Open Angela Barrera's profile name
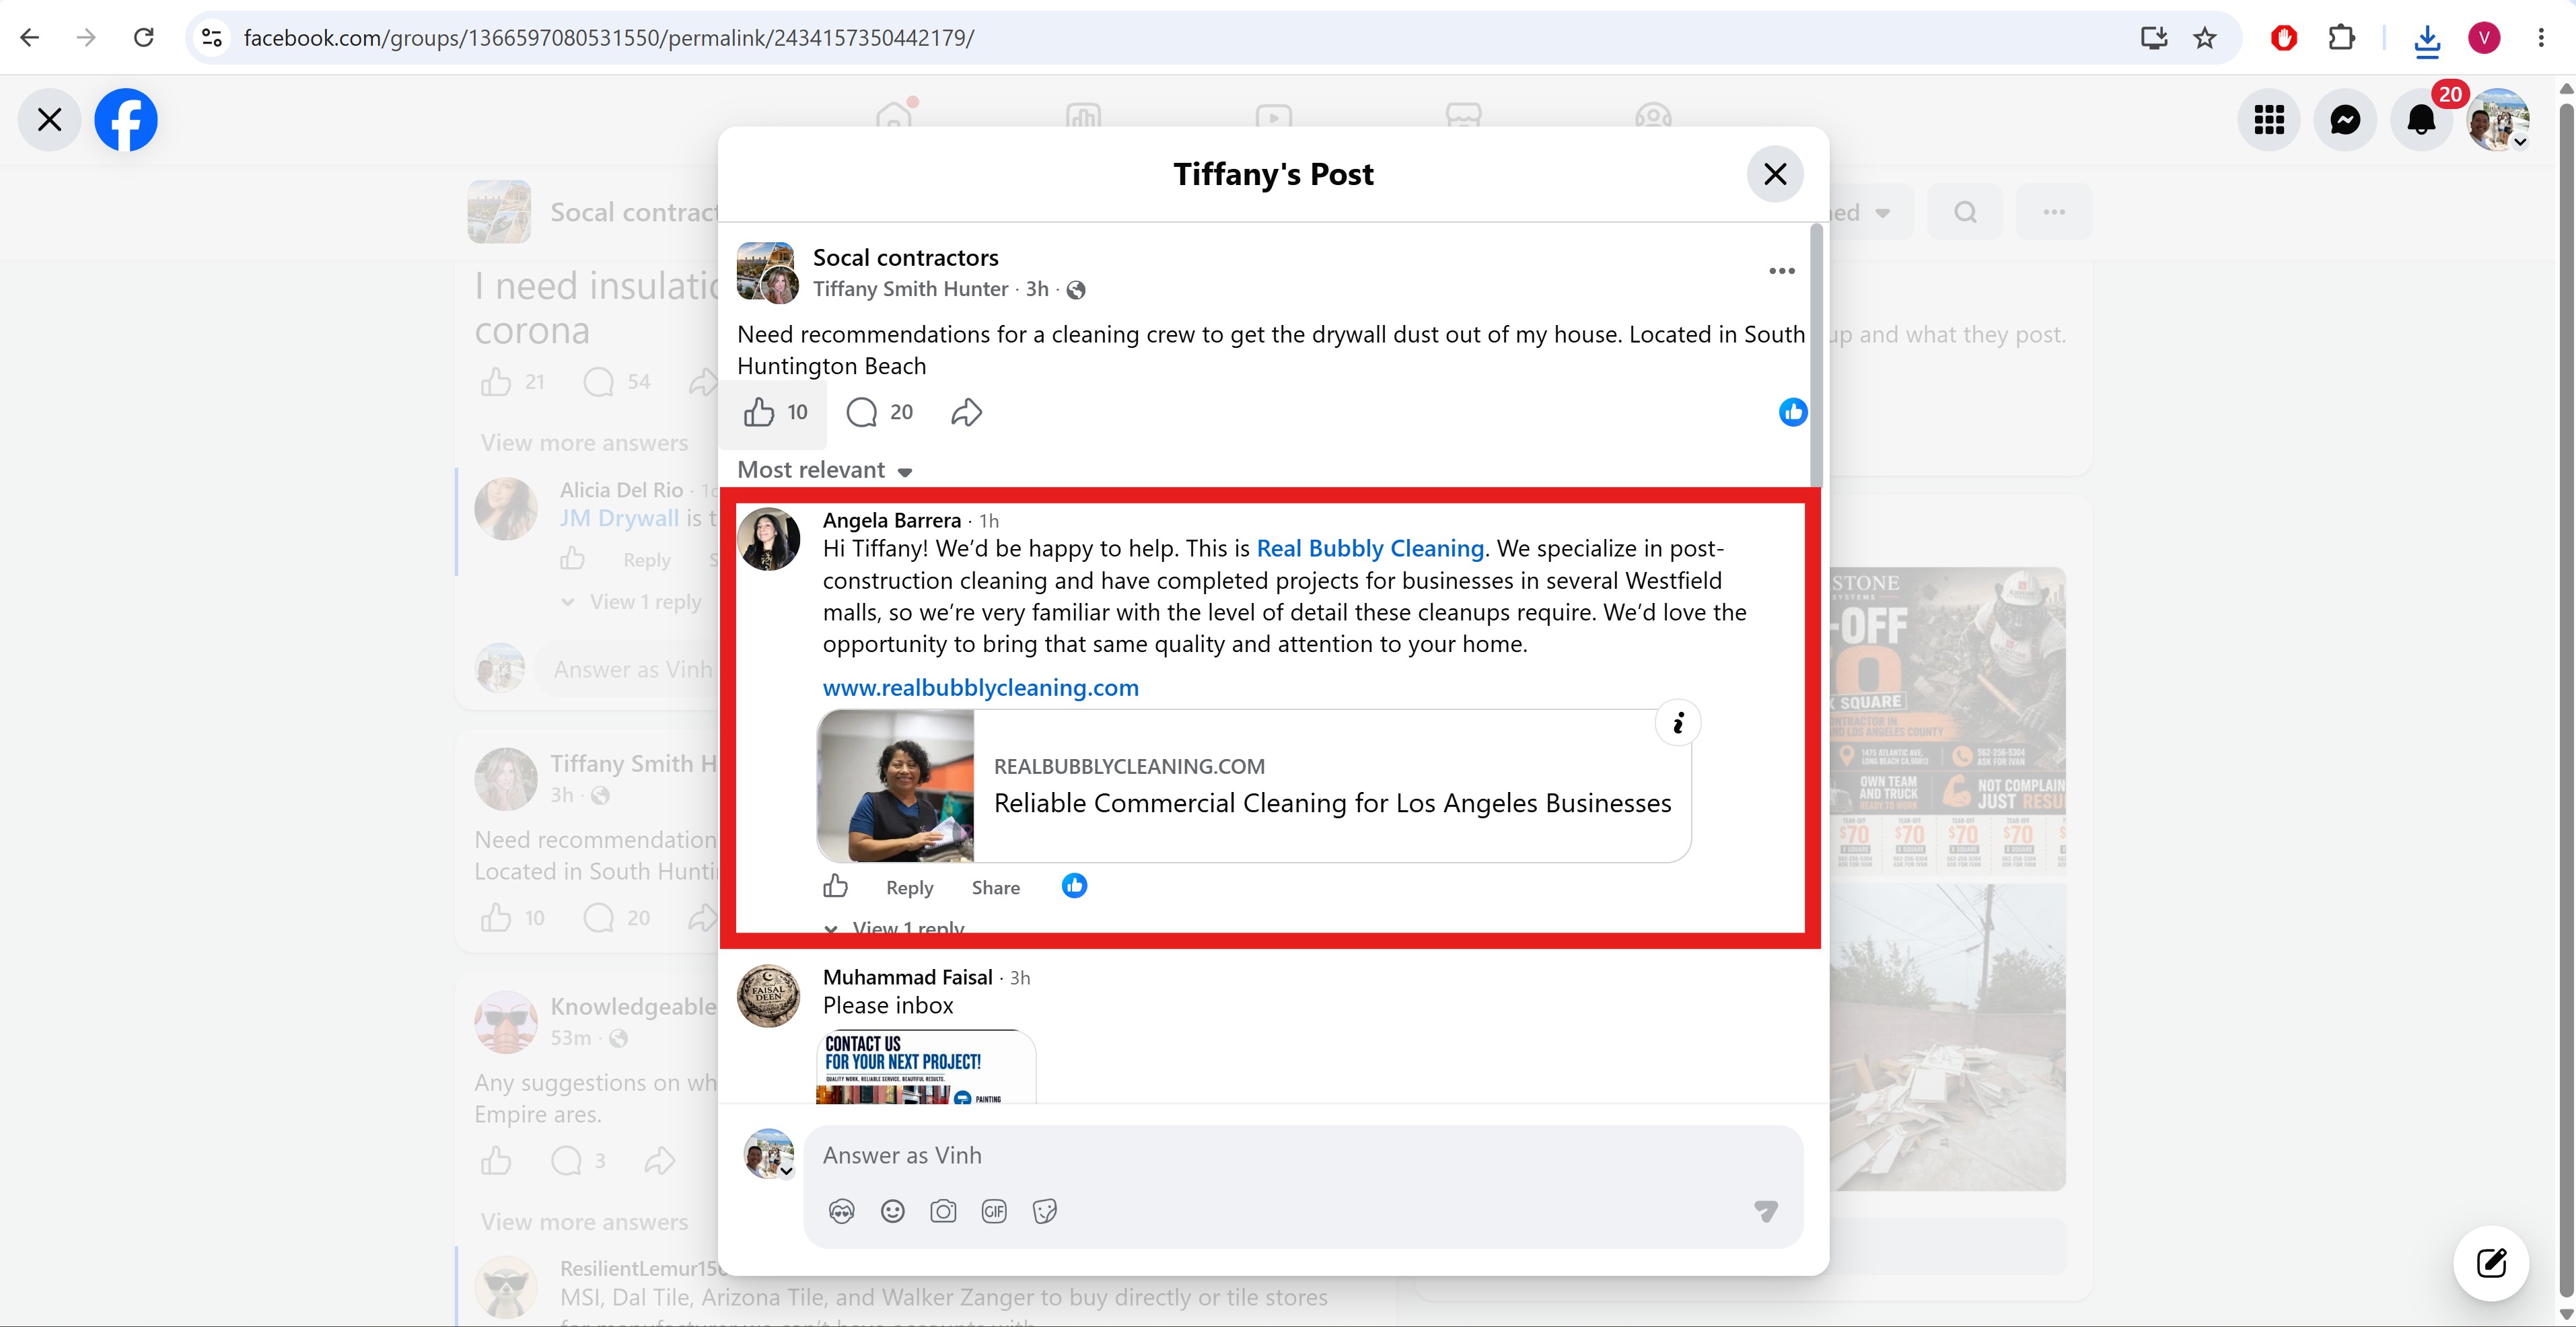Image resolution: width=2576 pixels, height=1327 pixels. click(891, 520)
